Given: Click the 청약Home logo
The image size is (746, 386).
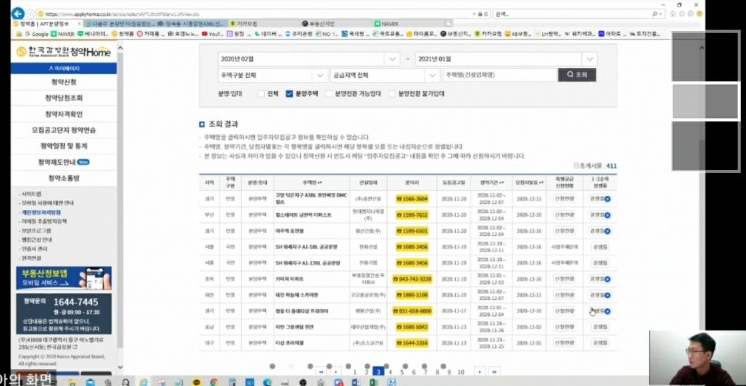Looking at the screenshot, I should [63, 52].
